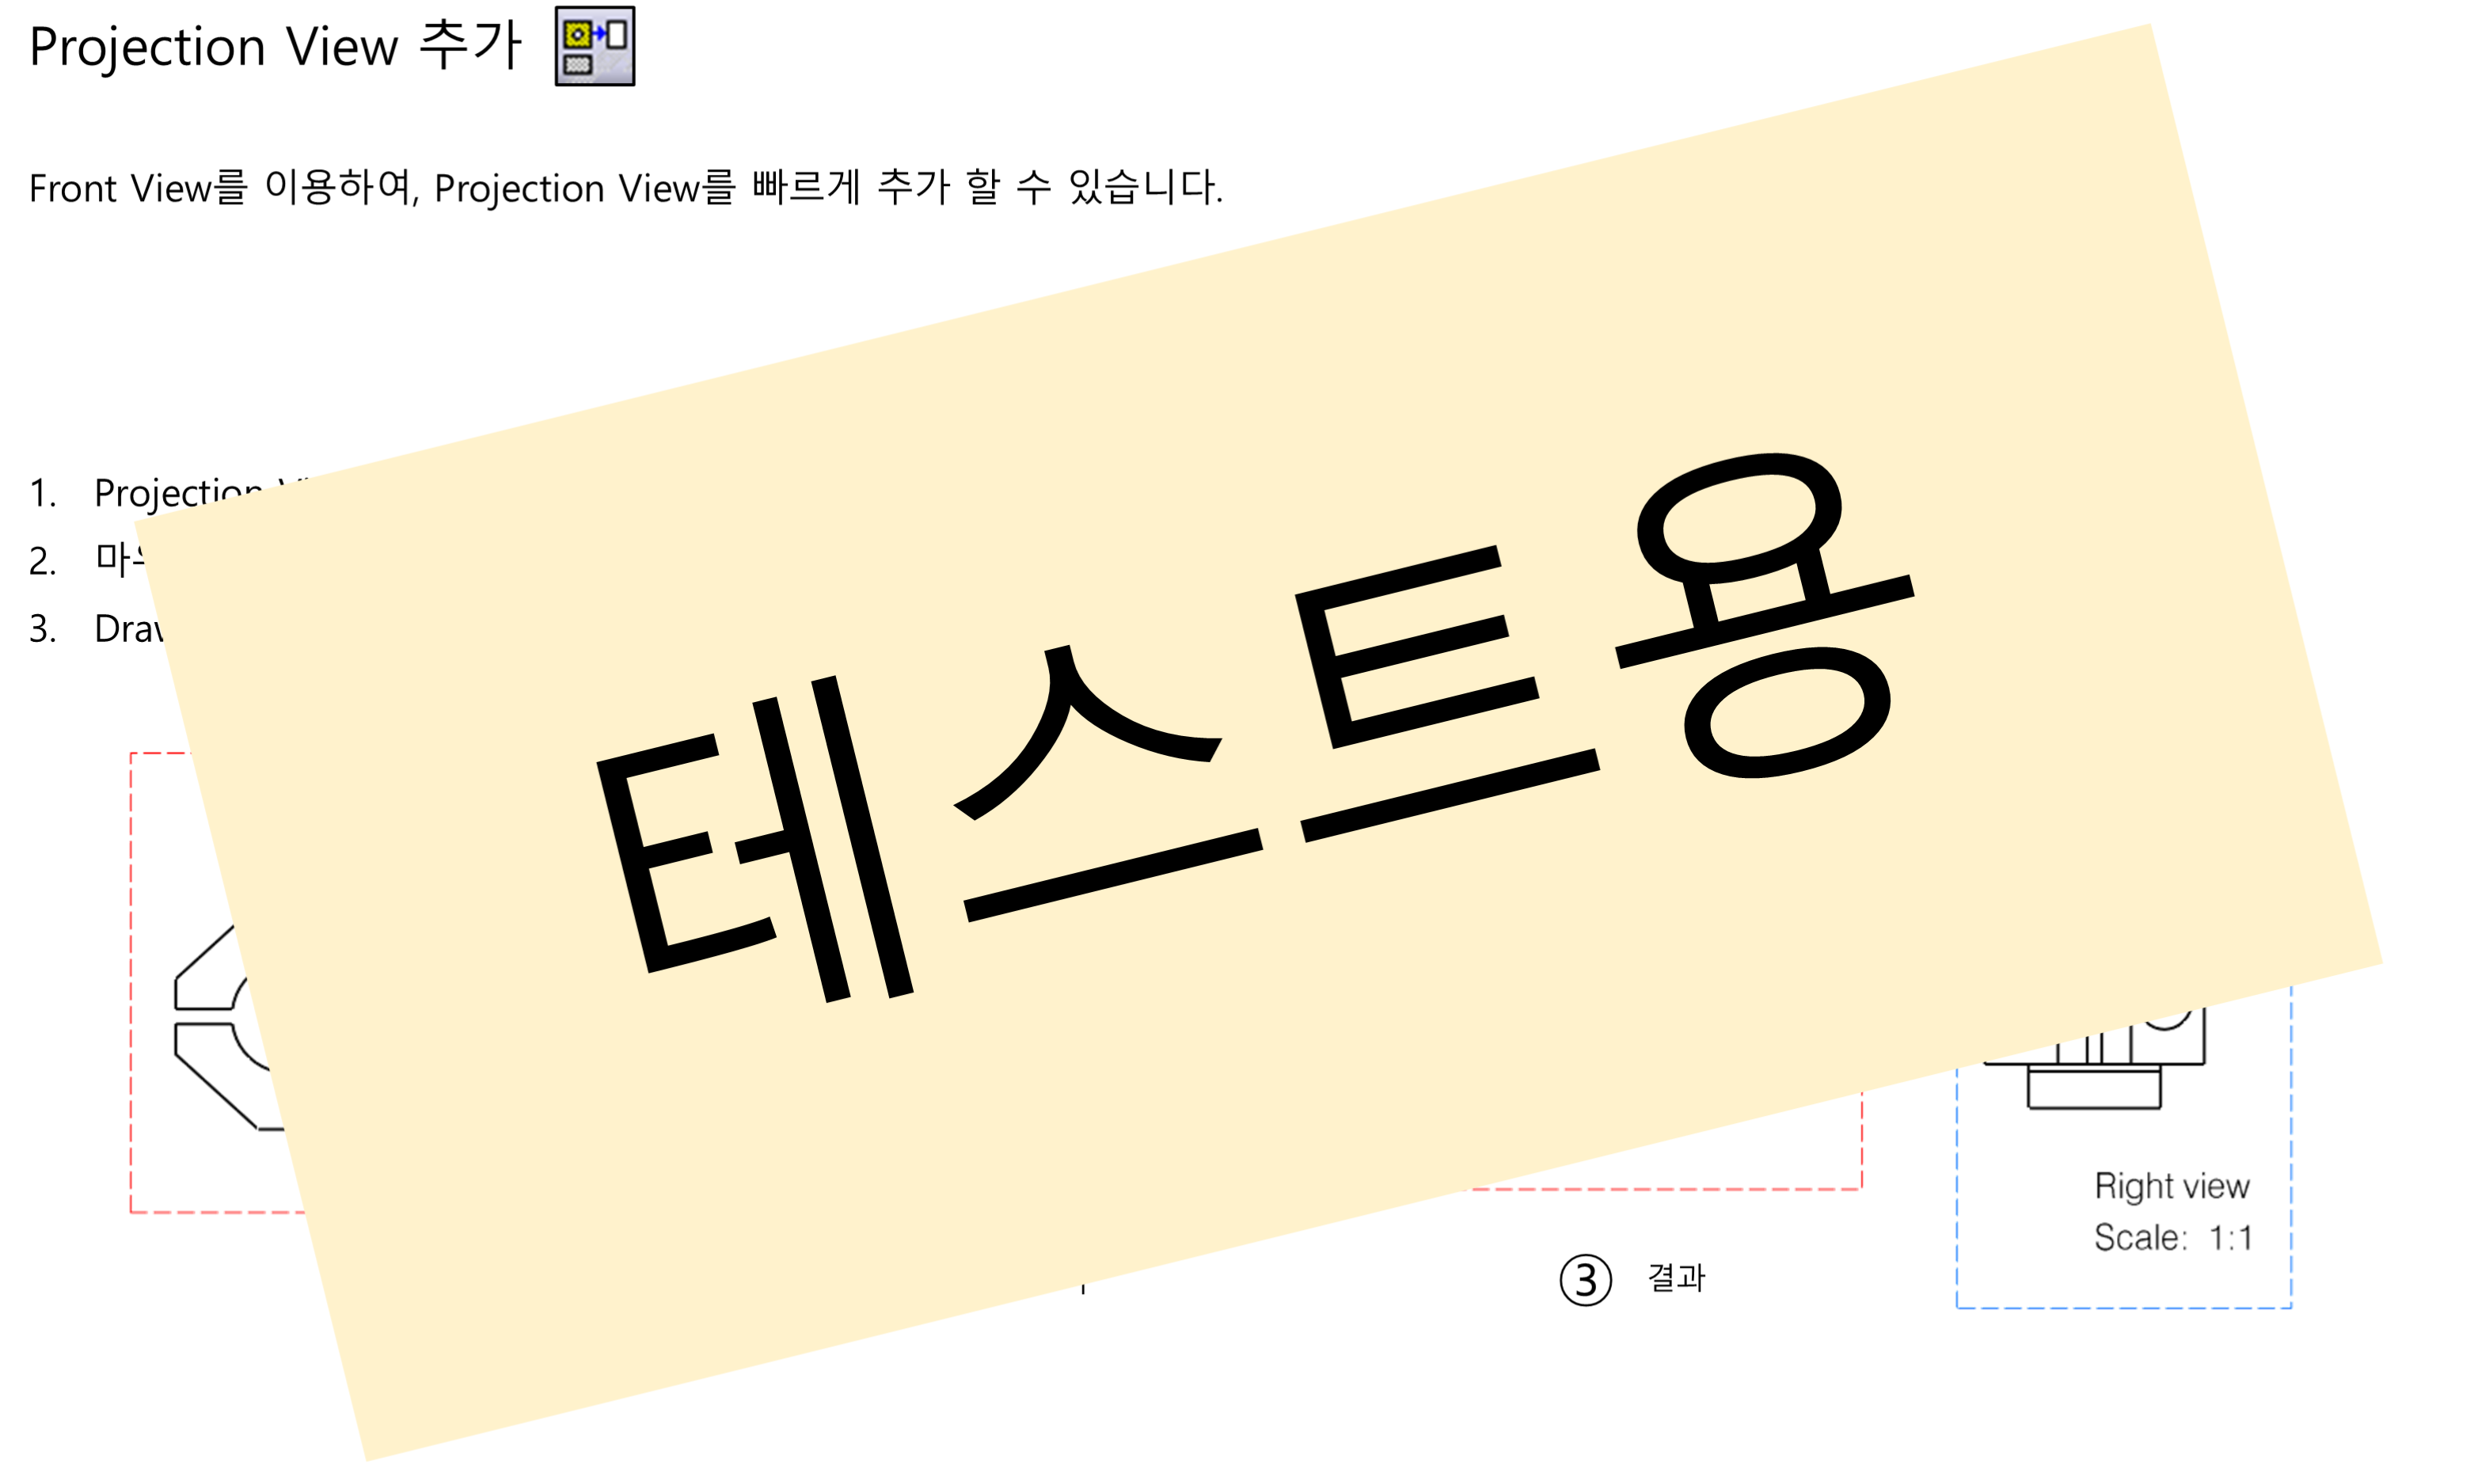Select the 'Projection View 추가' title
This screenshot has height=1484, width=2474.
click(275, 47)
